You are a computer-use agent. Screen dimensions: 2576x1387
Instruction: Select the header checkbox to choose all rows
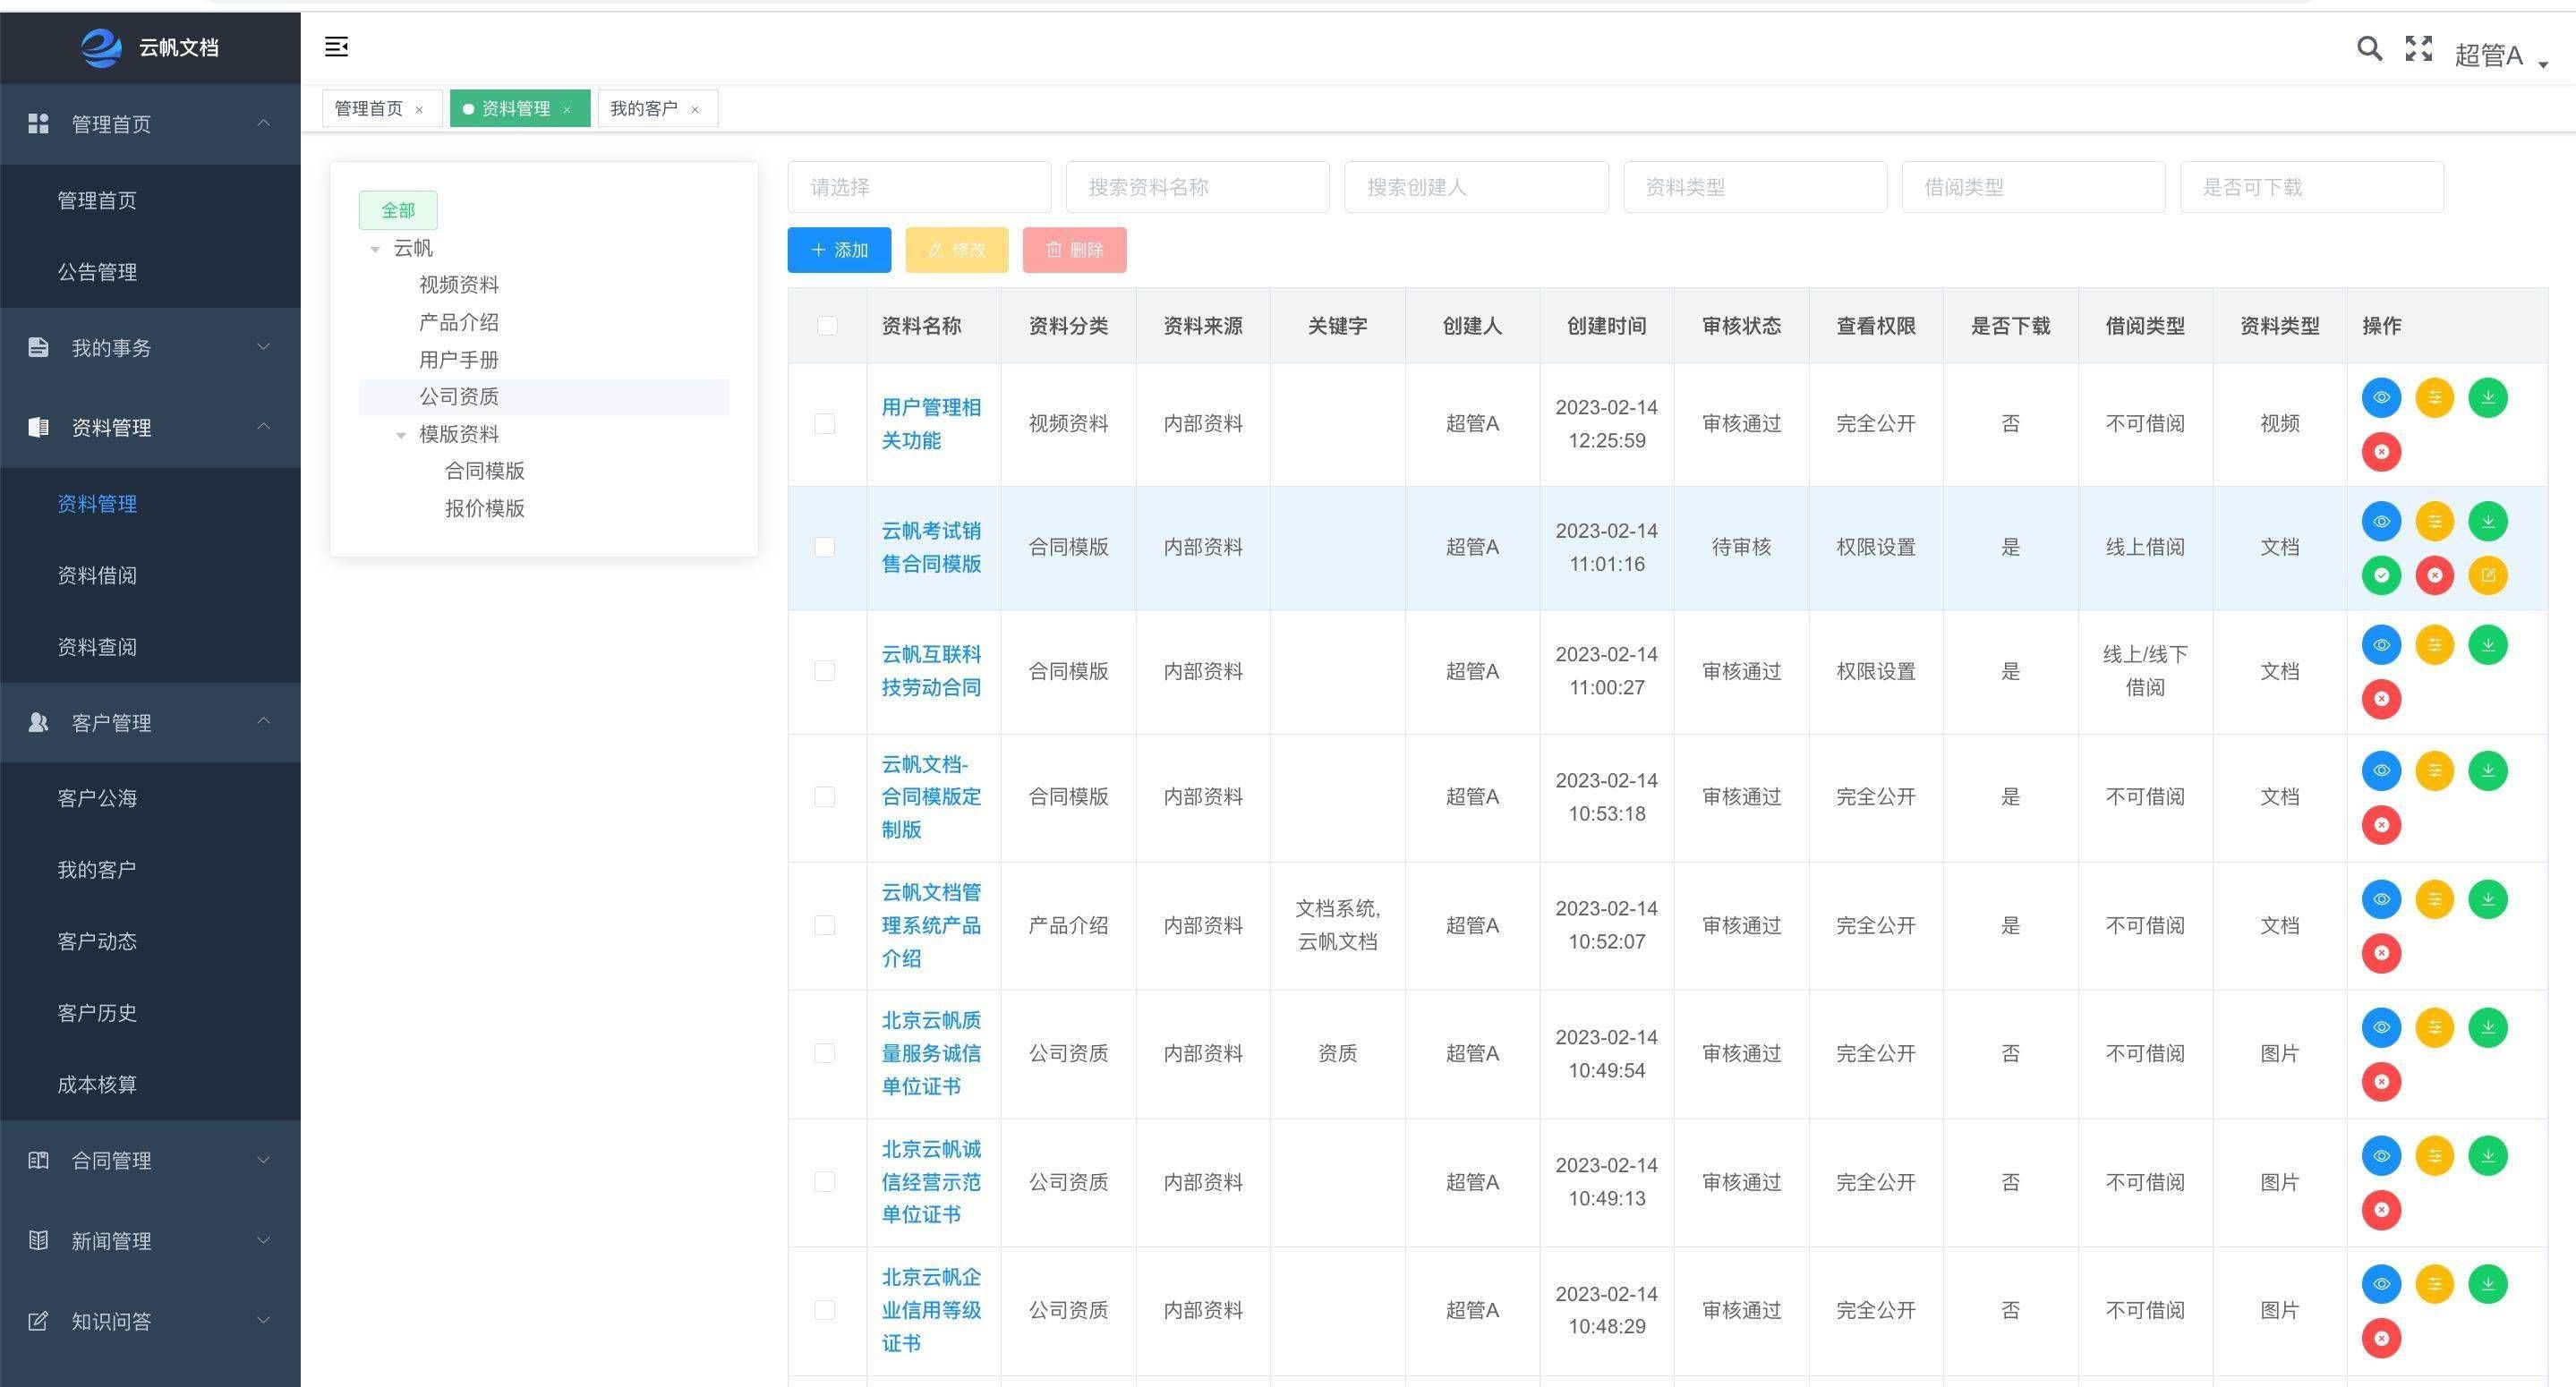(x=826, y=325)
